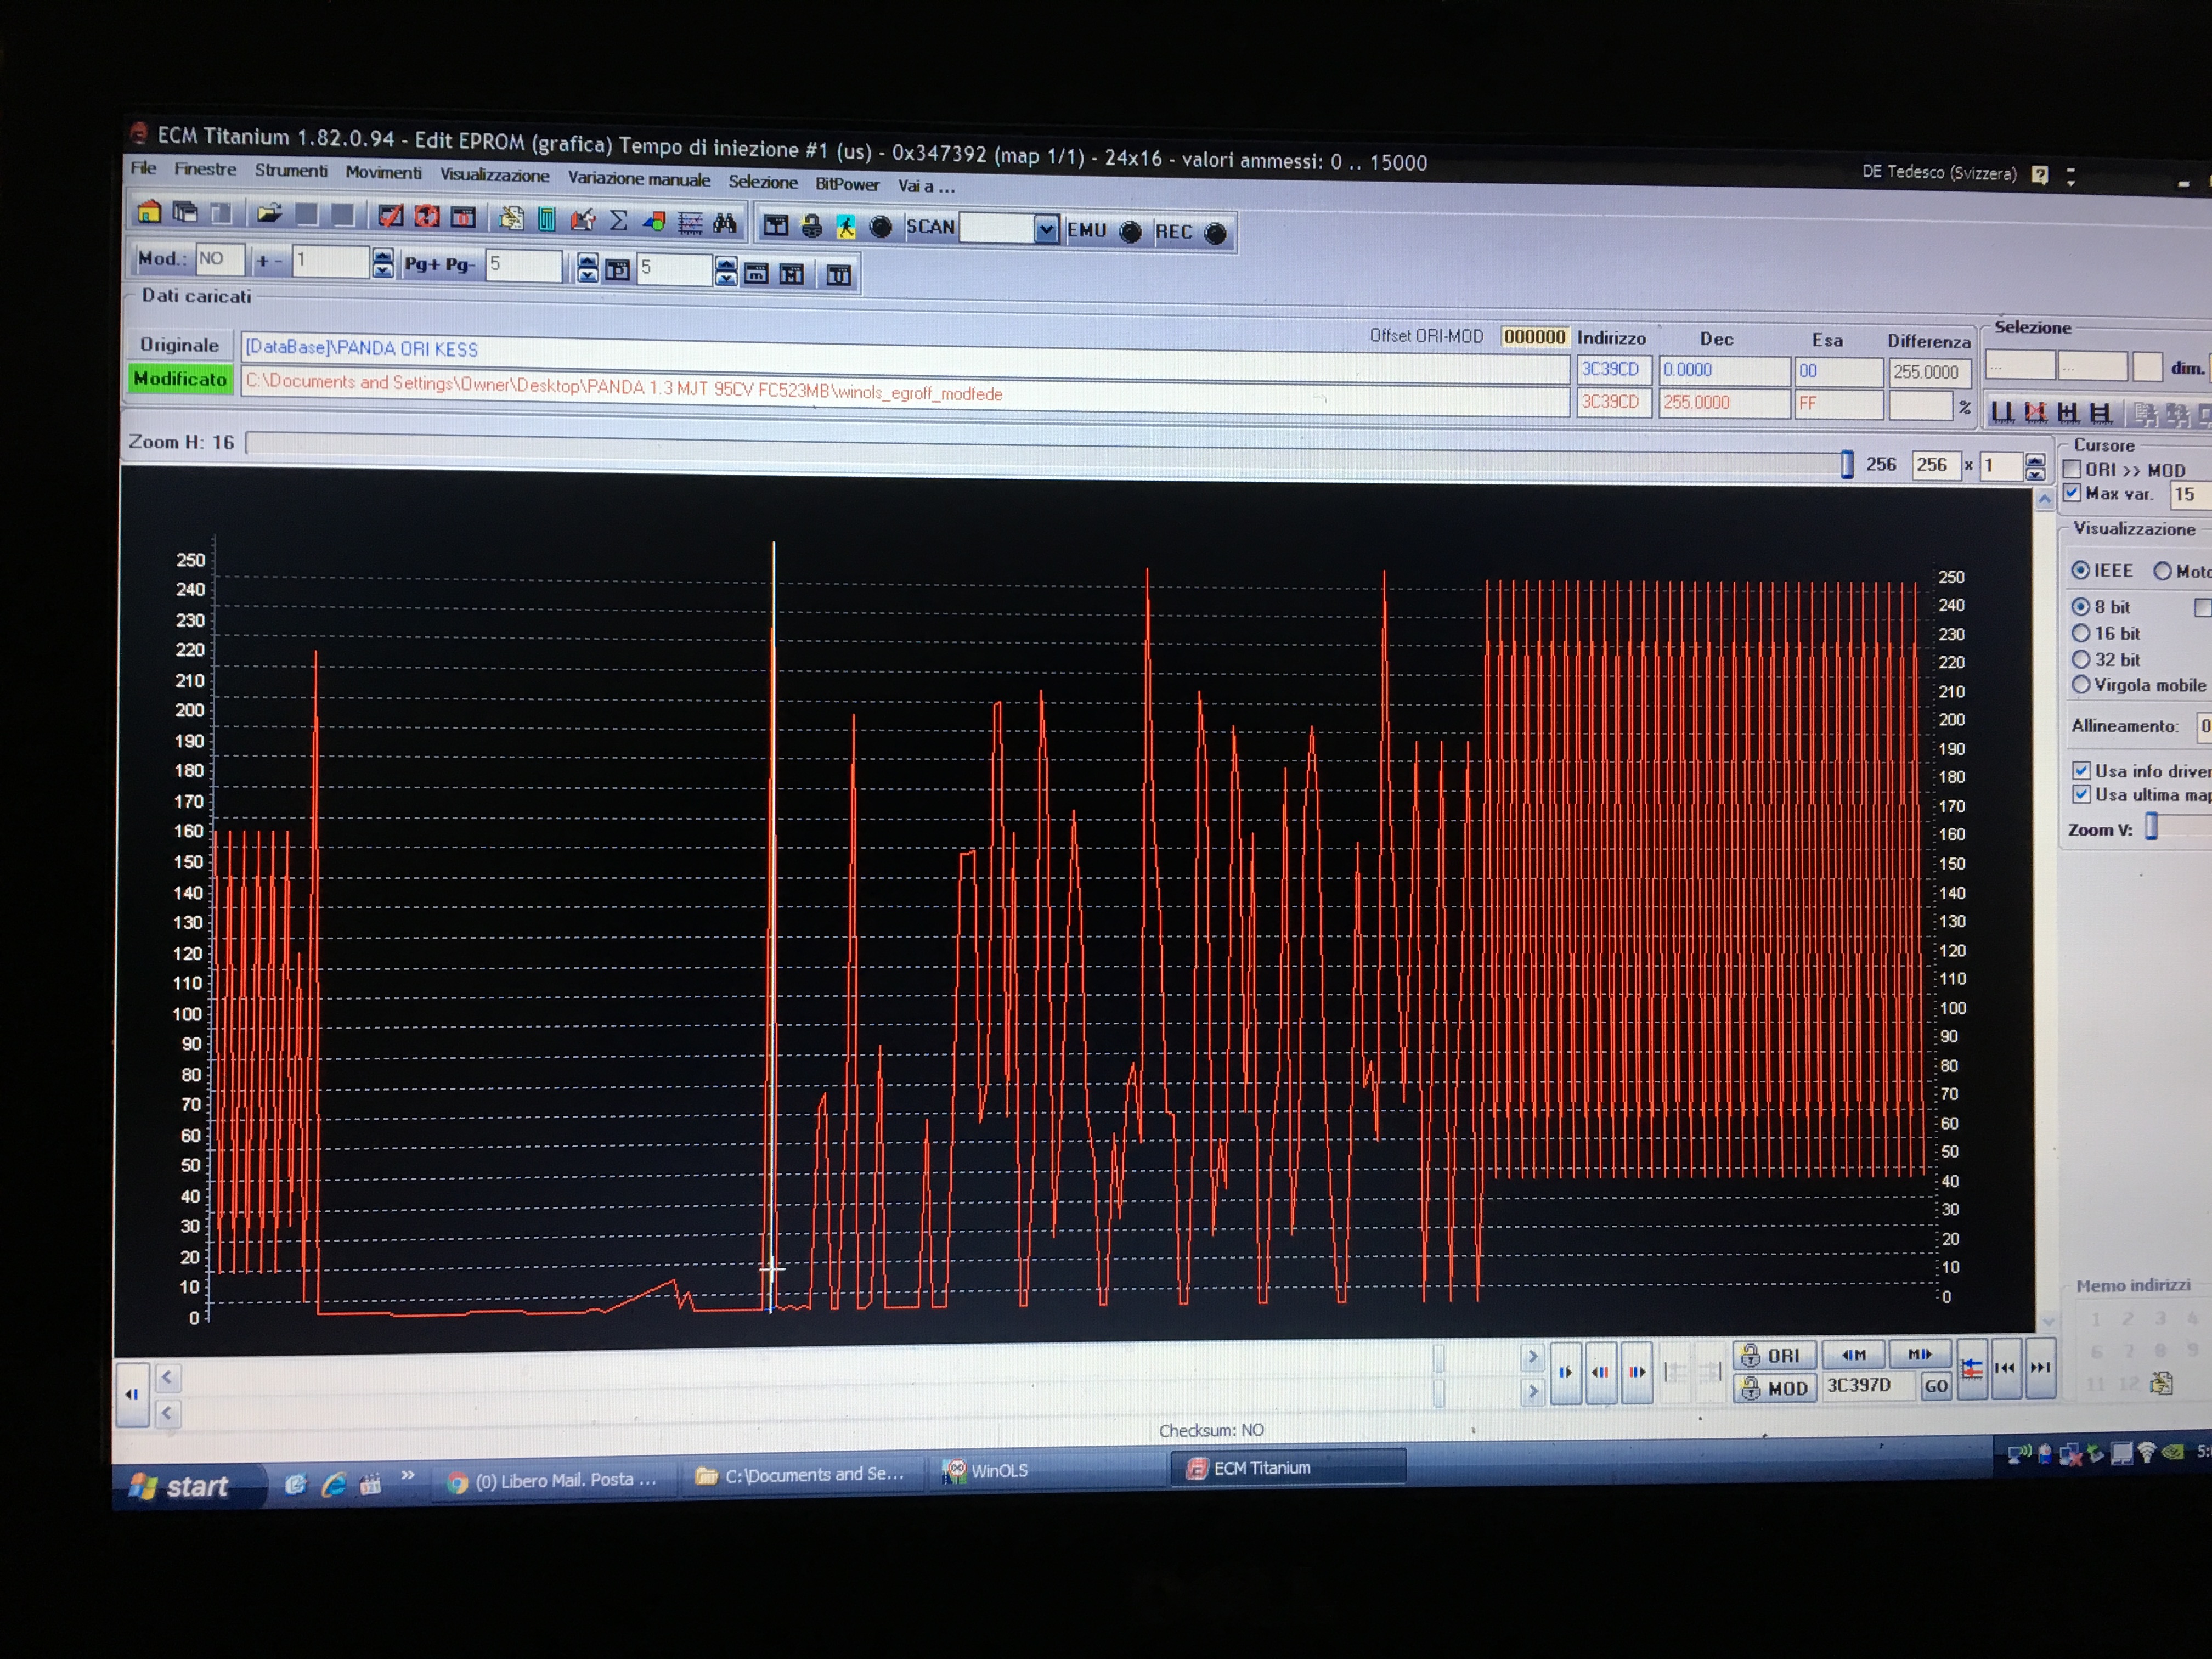The height and width of the screenshot is (1659, 2212).
Task: Click the help question mark icon
Action: 2040,175
